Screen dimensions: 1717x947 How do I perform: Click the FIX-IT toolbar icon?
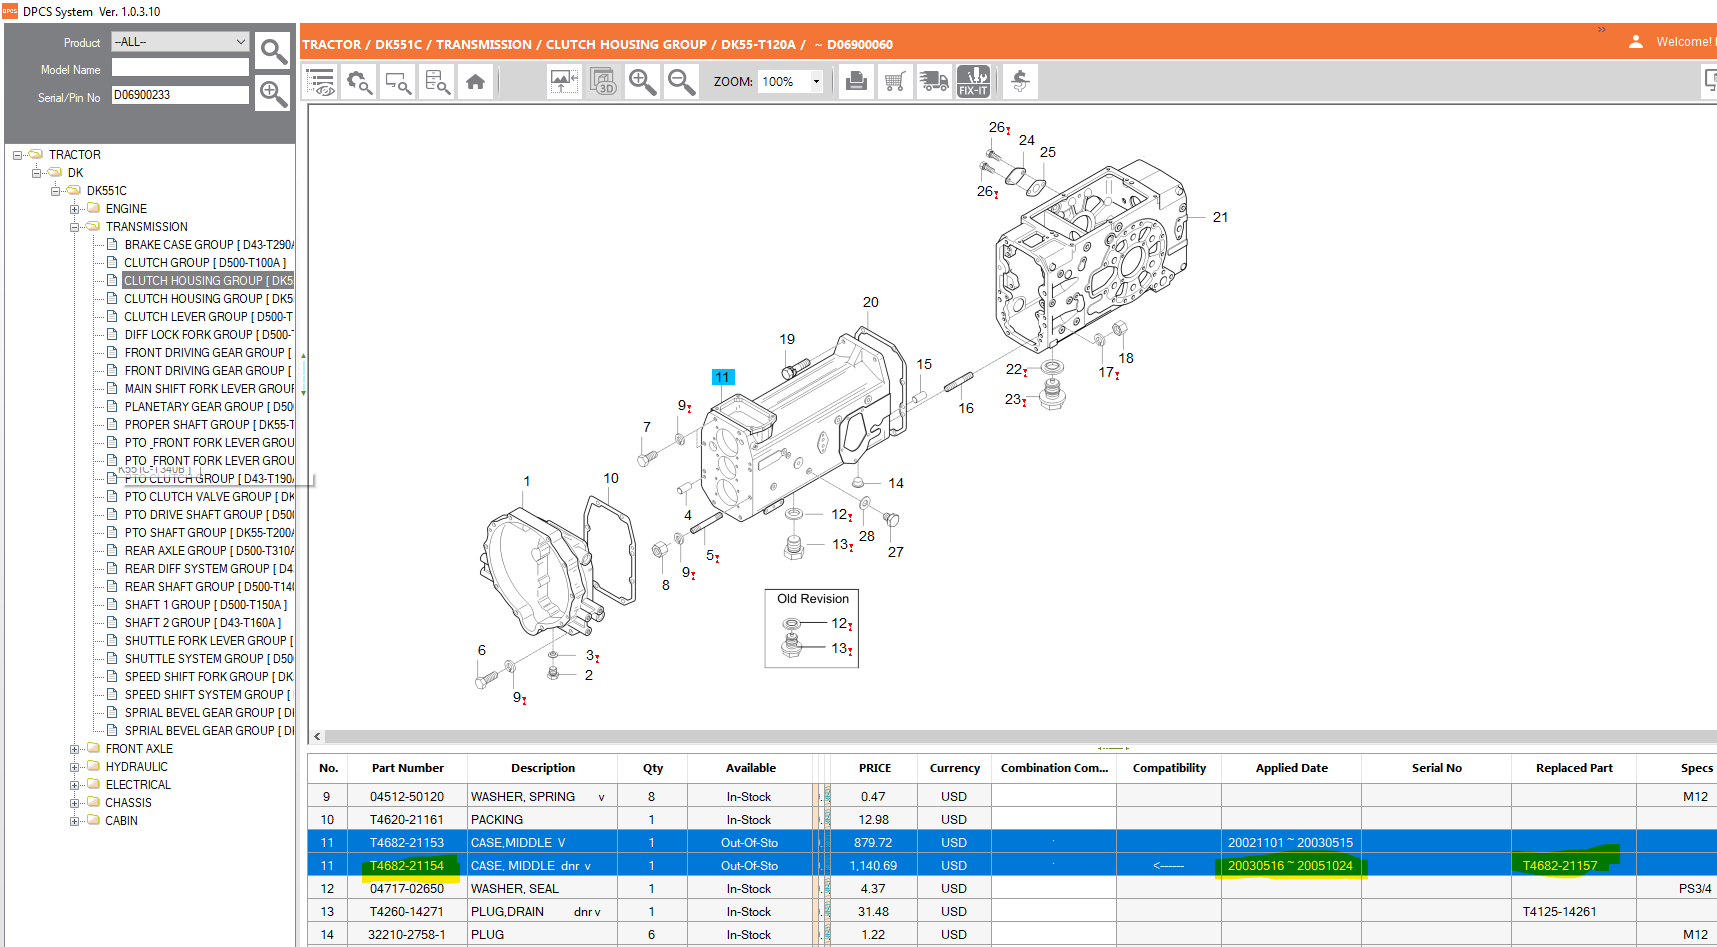coord(973,81)
